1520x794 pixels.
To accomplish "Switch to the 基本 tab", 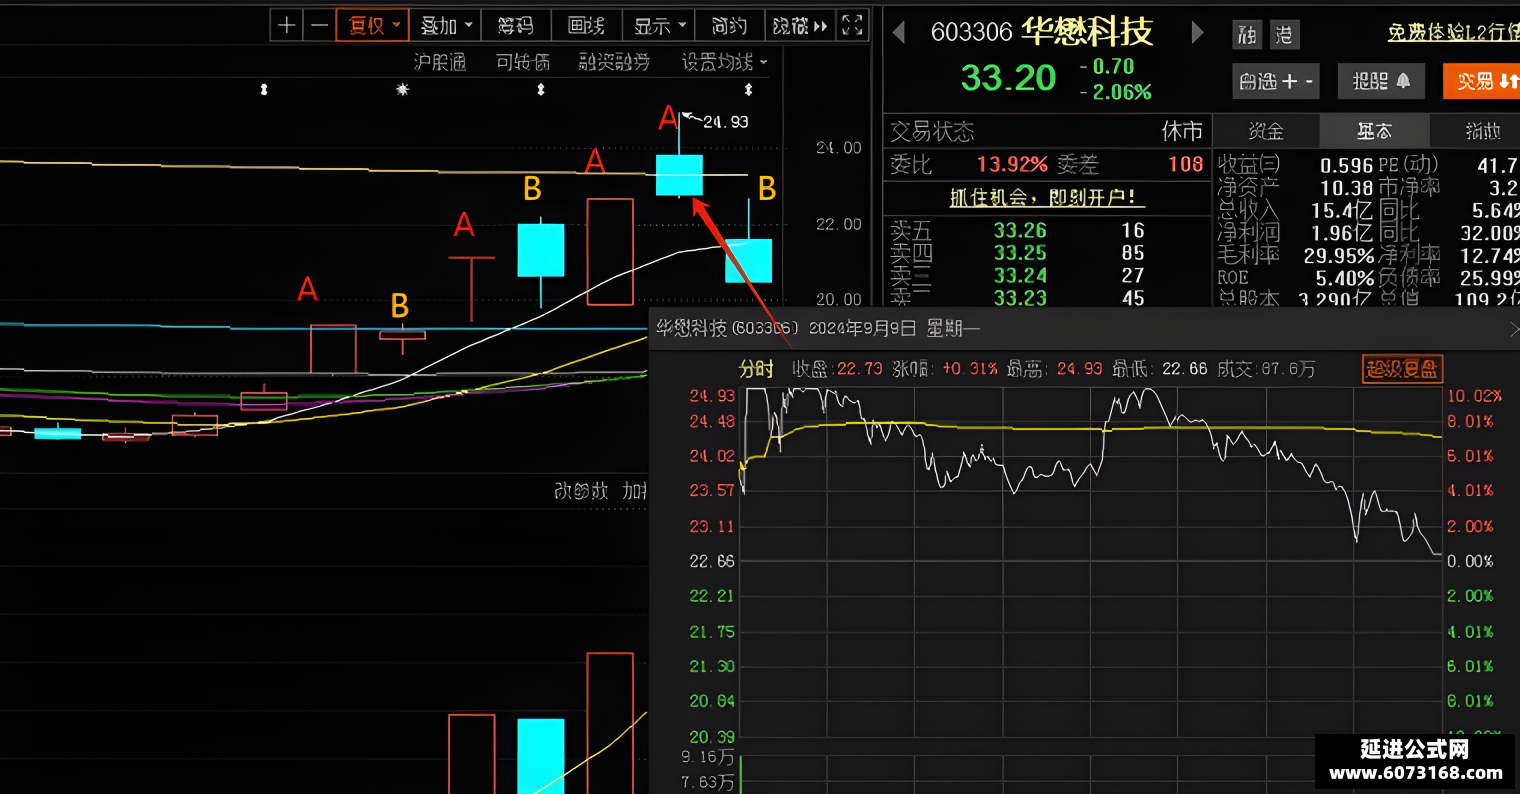I will 1374,131.
